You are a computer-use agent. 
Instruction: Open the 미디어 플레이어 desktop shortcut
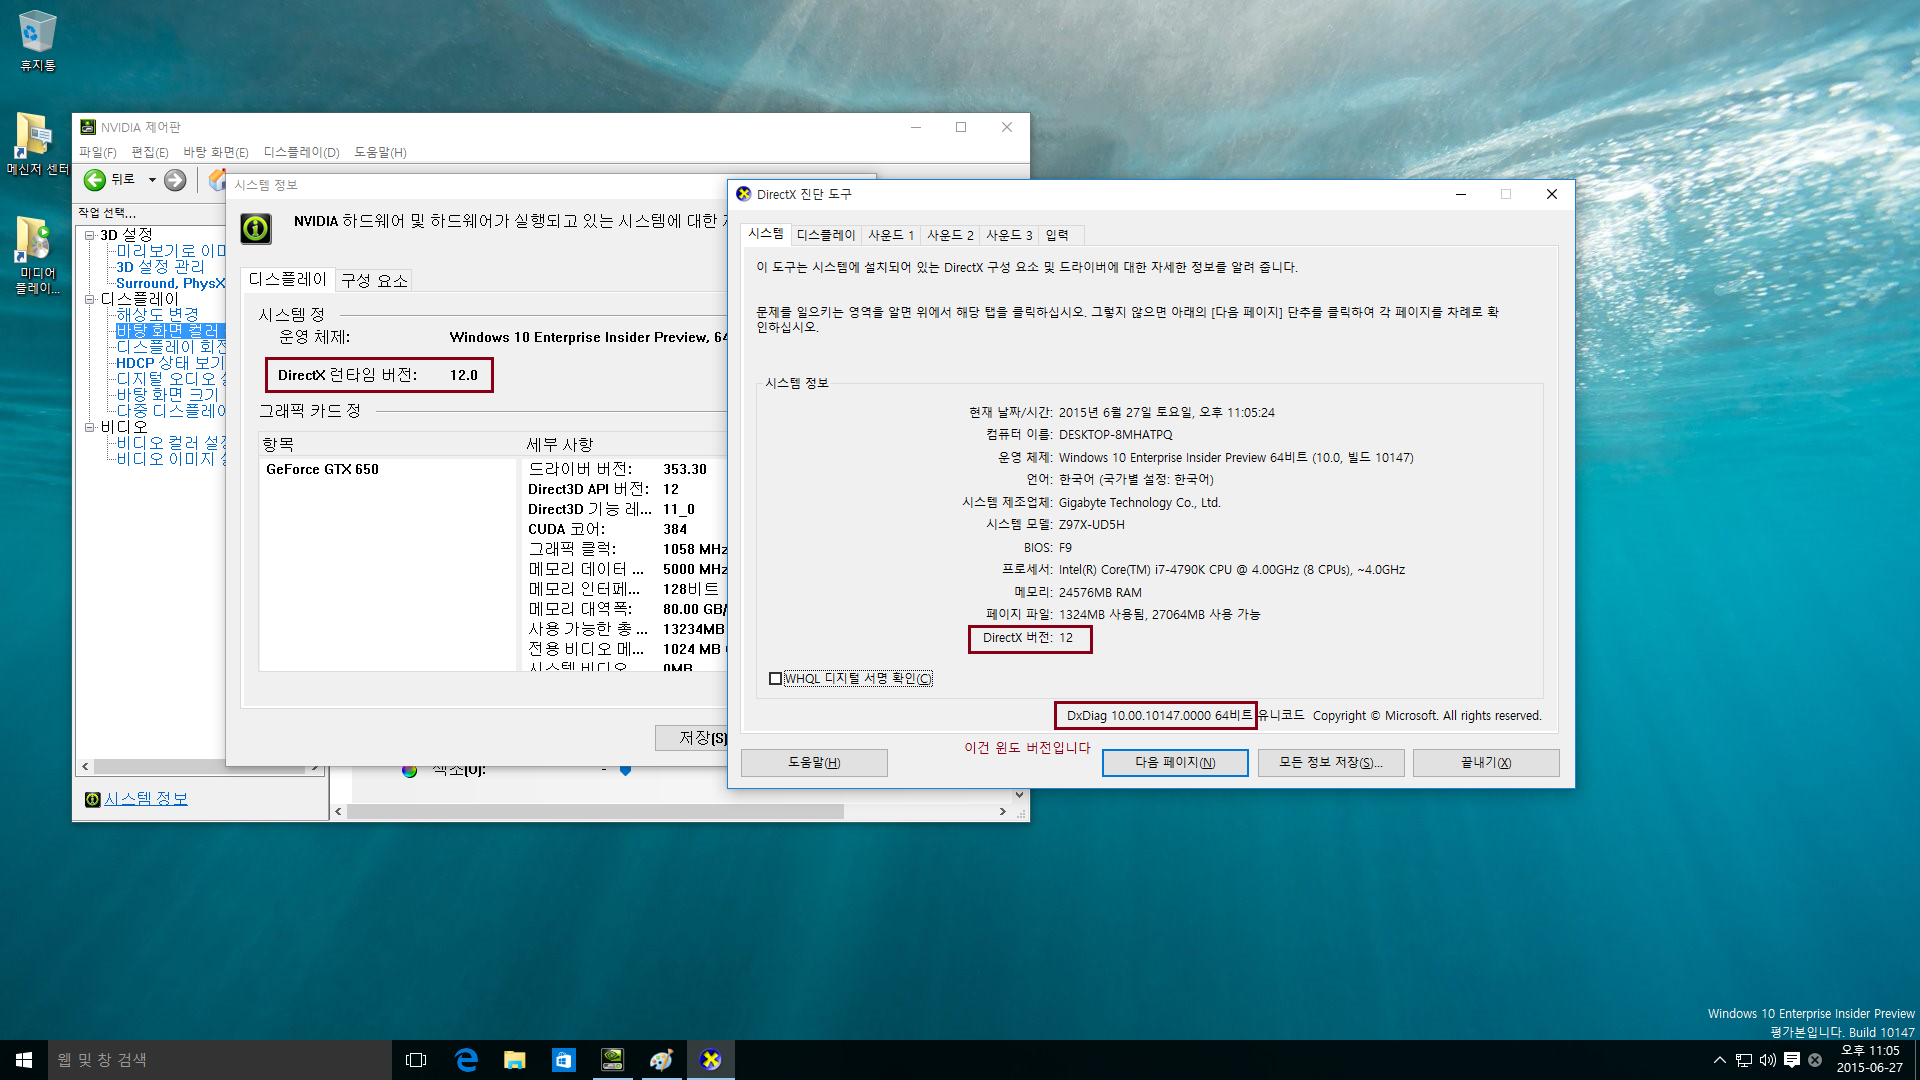[37, 254]
